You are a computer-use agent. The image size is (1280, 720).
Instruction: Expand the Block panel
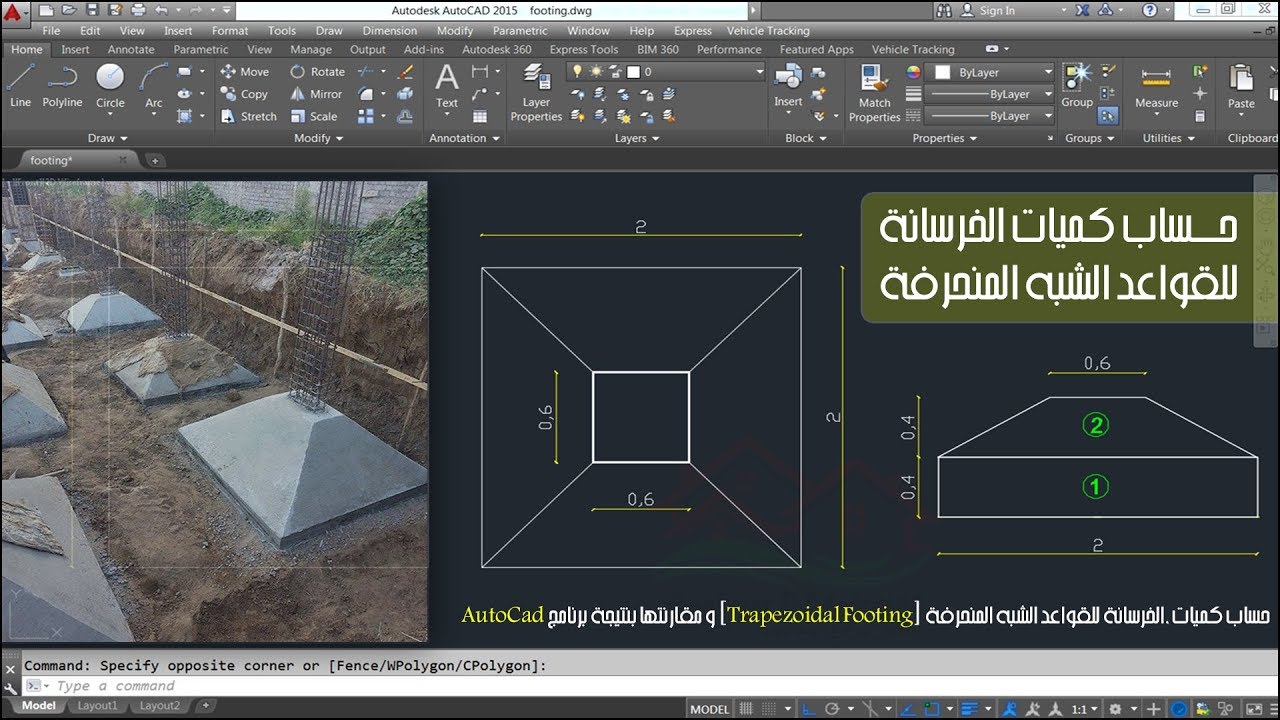tap(805, 138)
